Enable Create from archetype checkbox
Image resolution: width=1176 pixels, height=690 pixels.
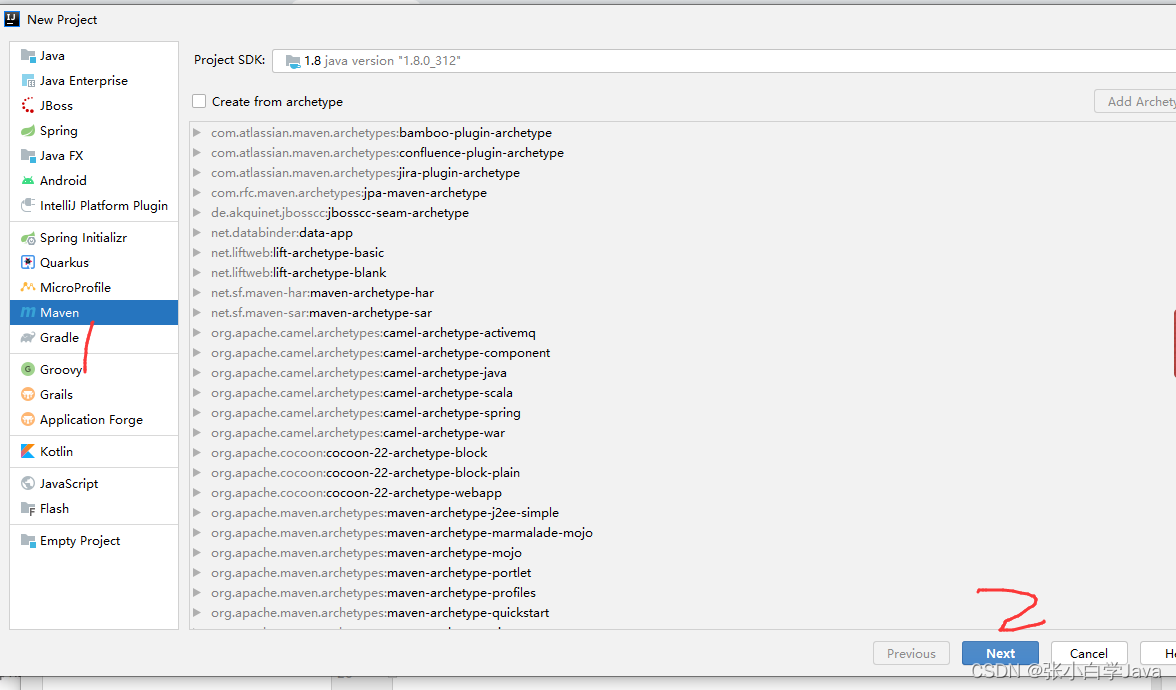[199, 101]
